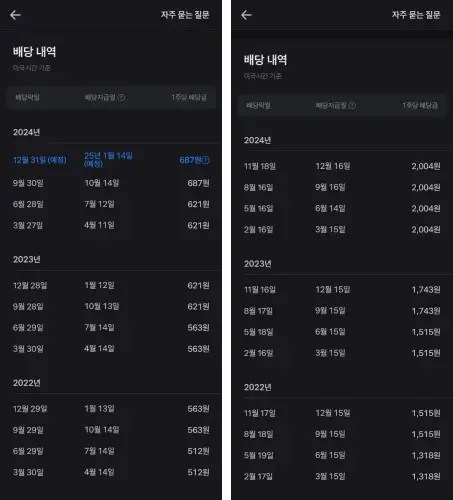This screenshot has height=500, width=453.
Task: Tap left 2022년 year heading
Action: (x=26, y=383)
